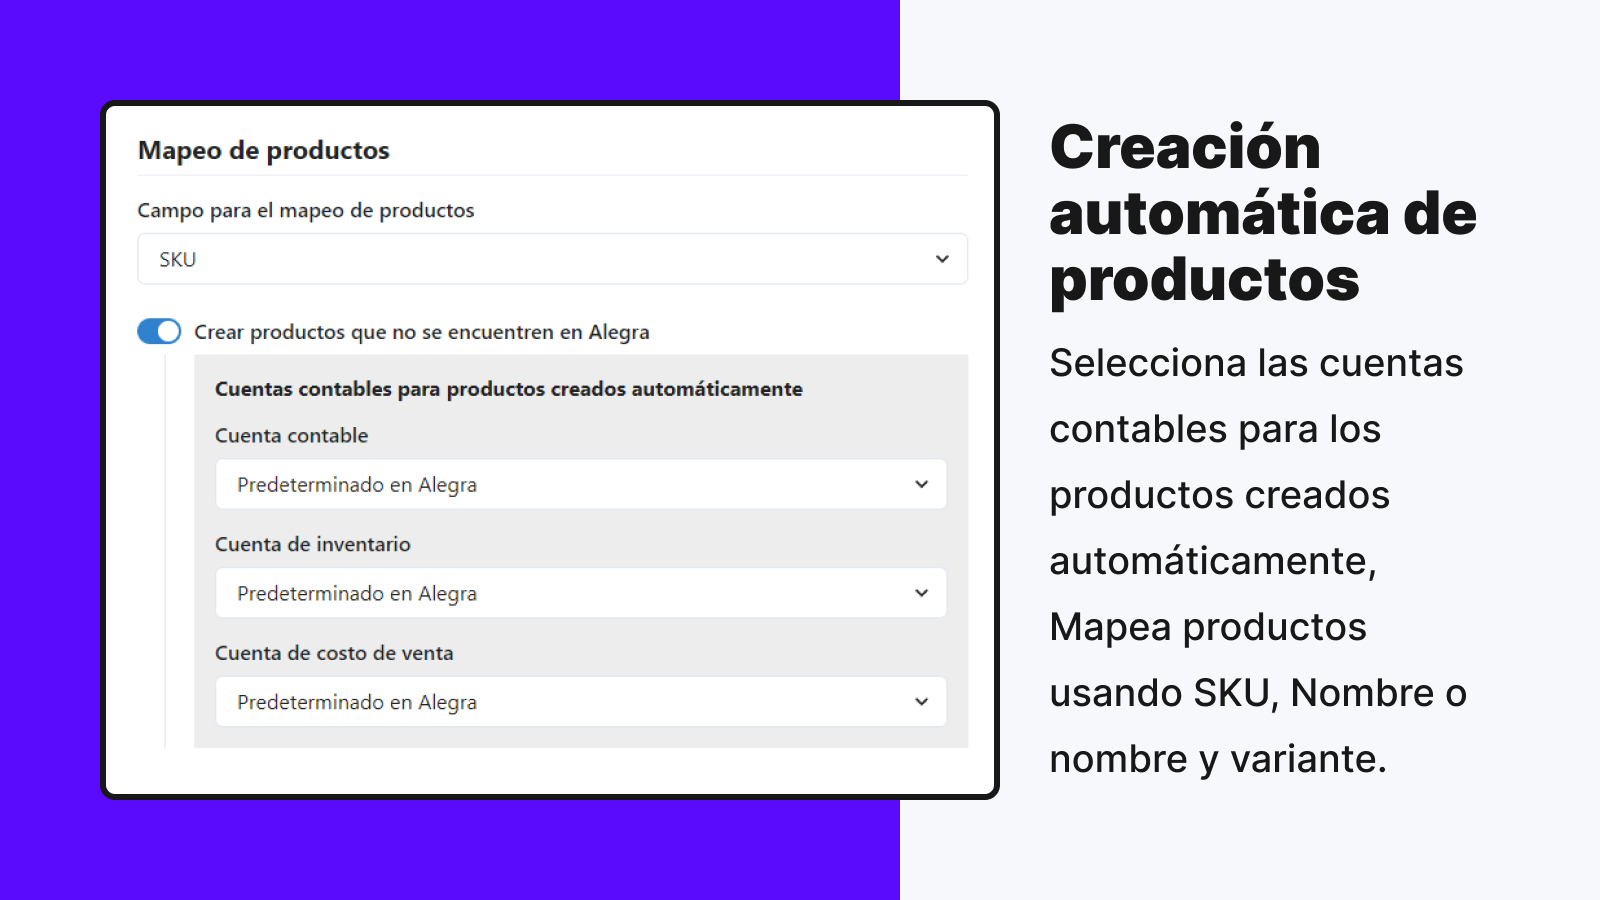Click the selected 'SKU' value text
Viewport: 1600px width, 900px height.
pos(178,260)
